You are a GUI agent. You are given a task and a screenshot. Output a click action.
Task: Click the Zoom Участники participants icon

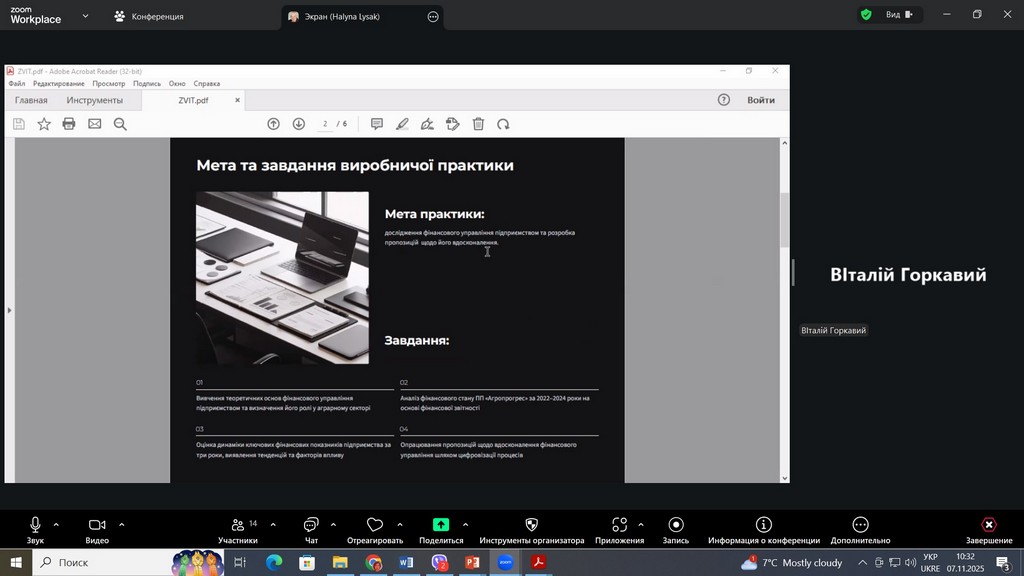tap(238, 525)
